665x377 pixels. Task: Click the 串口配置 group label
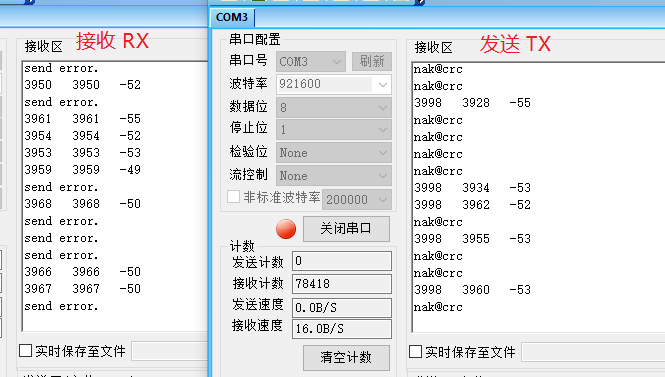[254, 39]
